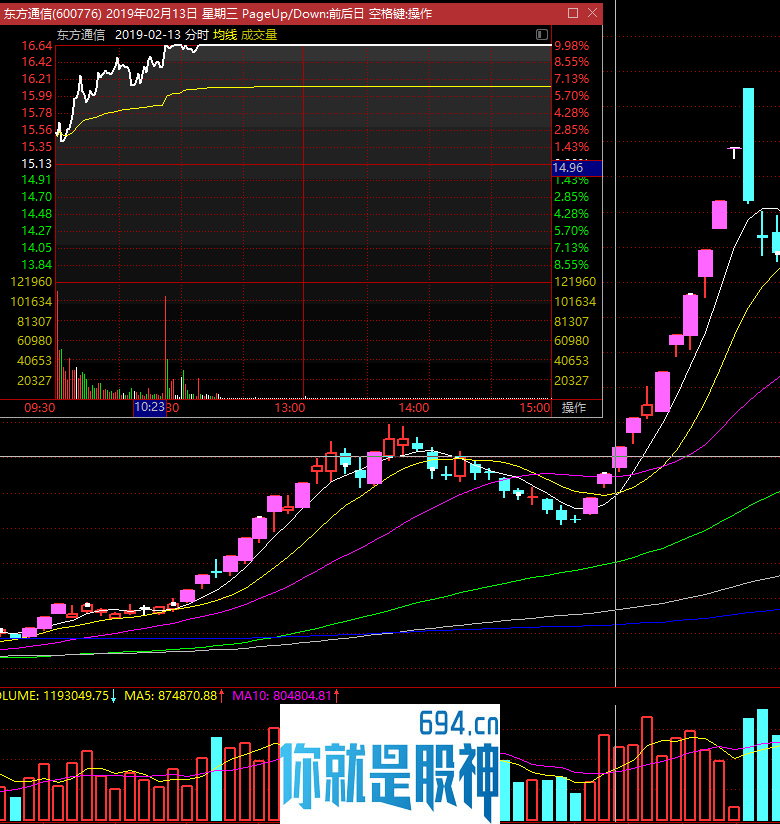780x824 pixels.
Task: Click the 13:00 time axis label
Action: pyautogui.click(x=290, y=408)
